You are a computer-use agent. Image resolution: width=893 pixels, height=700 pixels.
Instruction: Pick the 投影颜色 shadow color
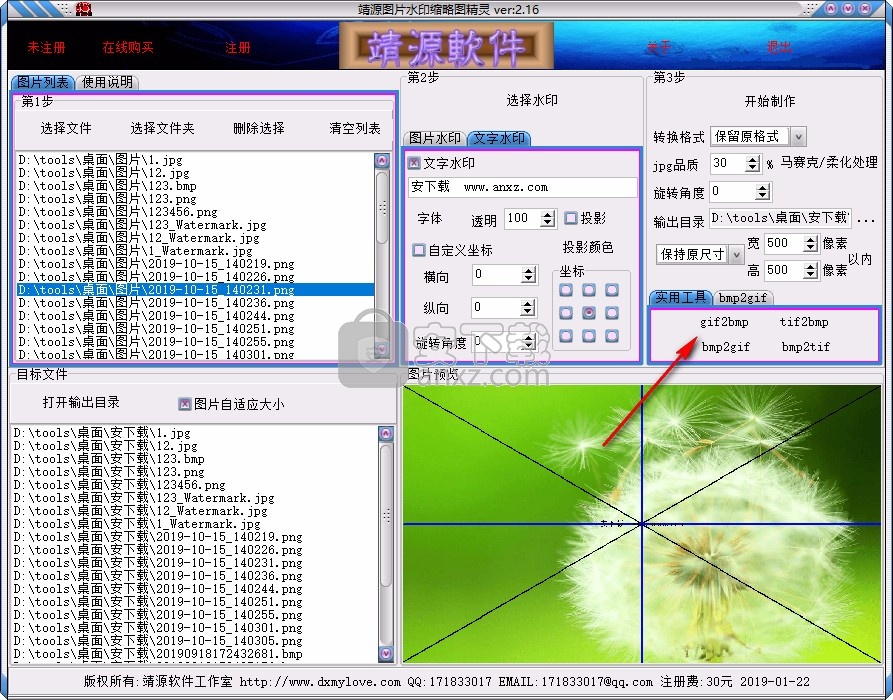(588, 247)
